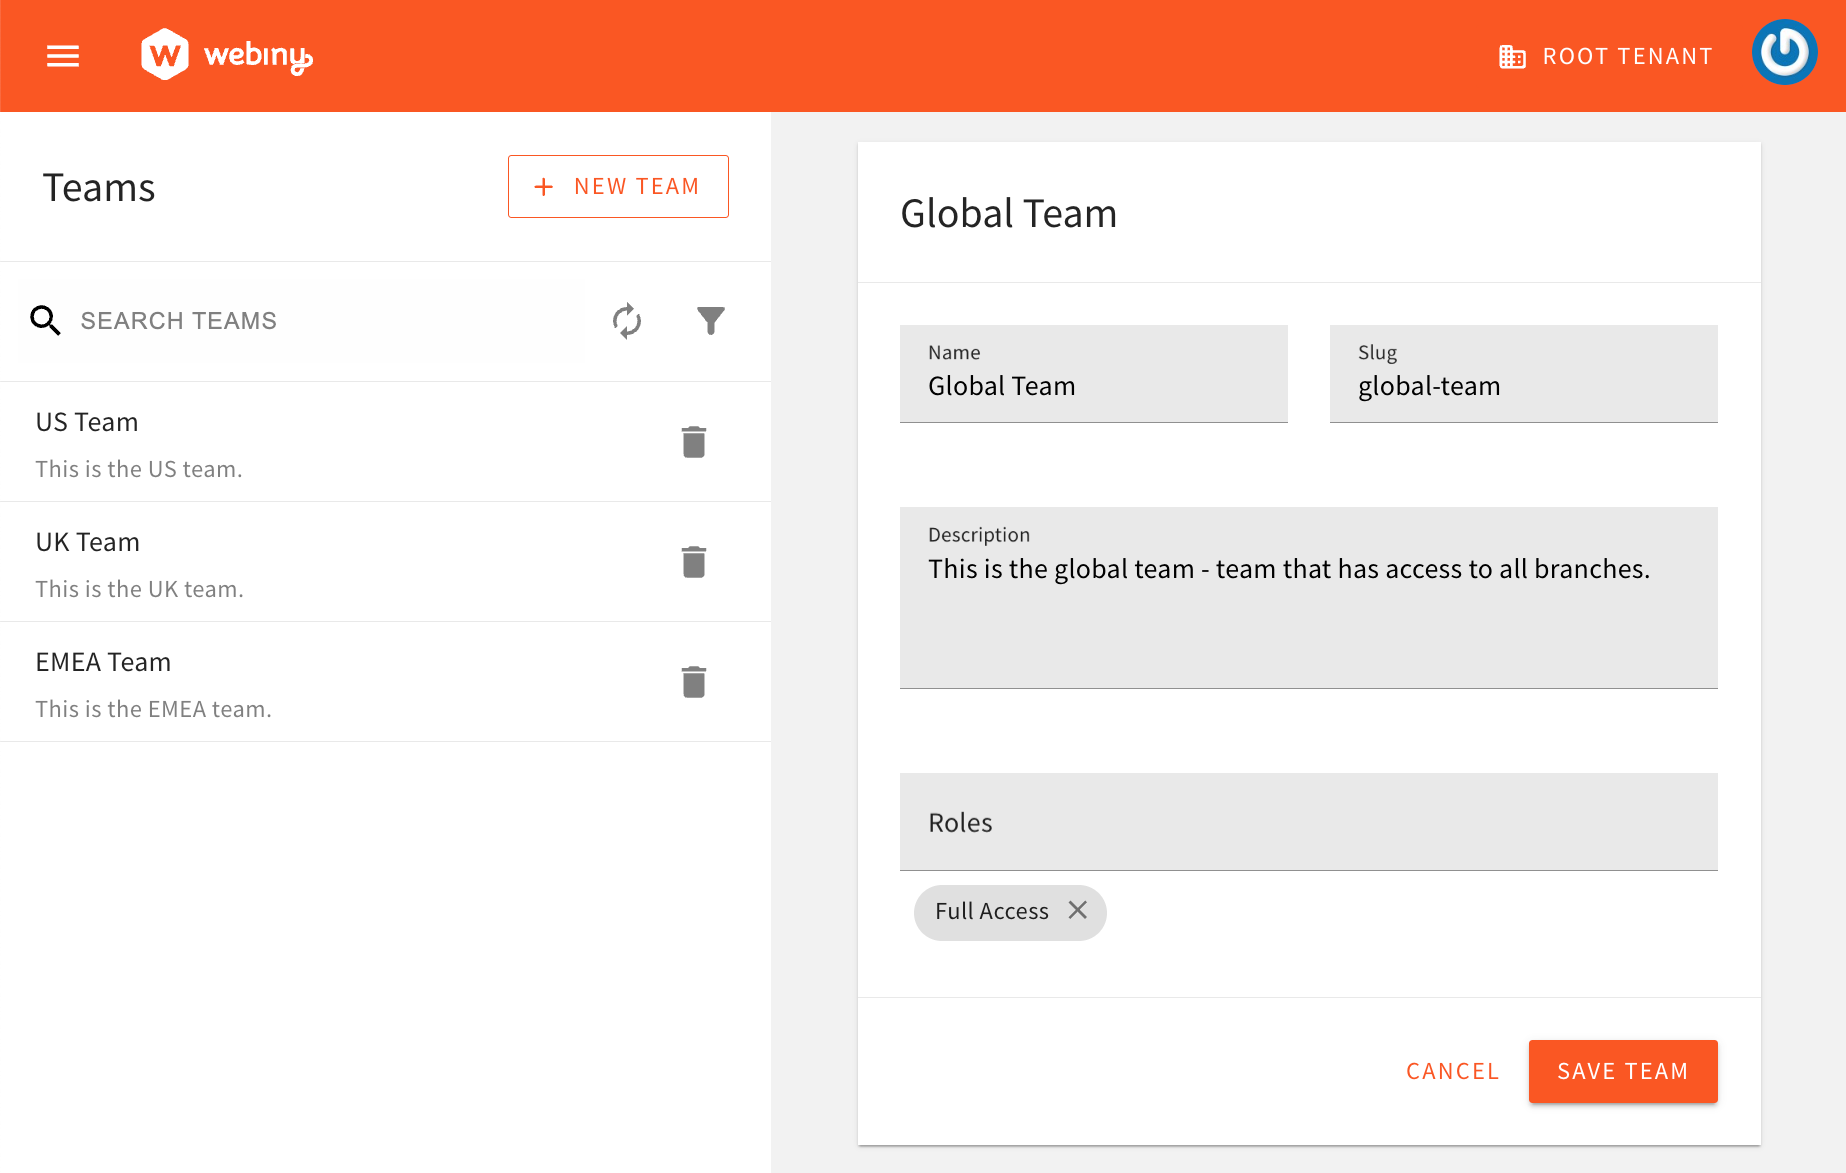Screen dimensions: 1846x1173
Task: Delete the EMEA Team
Action: (694, 681)
